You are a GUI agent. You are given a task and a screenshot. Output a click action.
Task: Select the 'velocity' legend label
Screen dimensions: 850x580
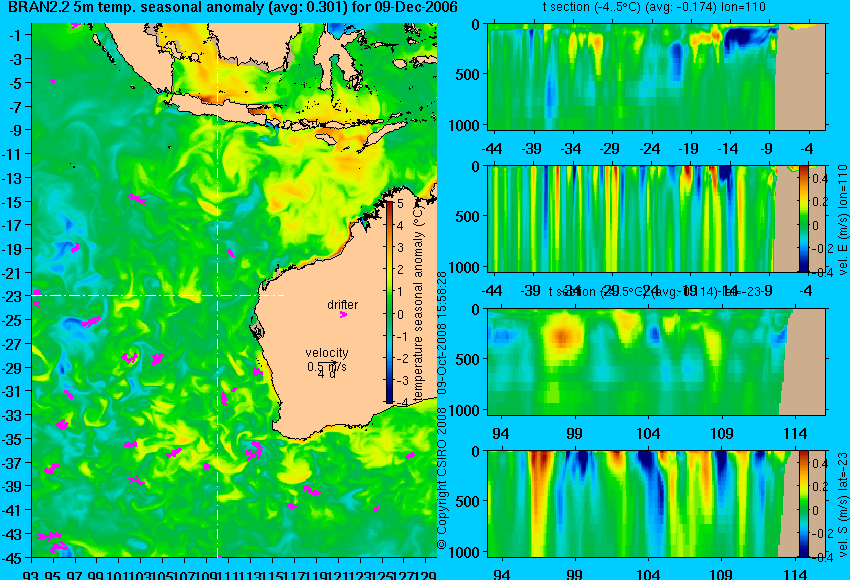tap(327, 353)
